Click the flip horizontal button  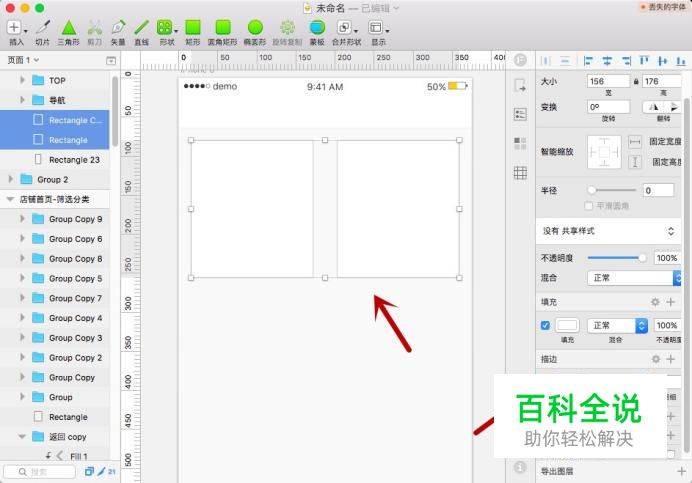point(654,107)
